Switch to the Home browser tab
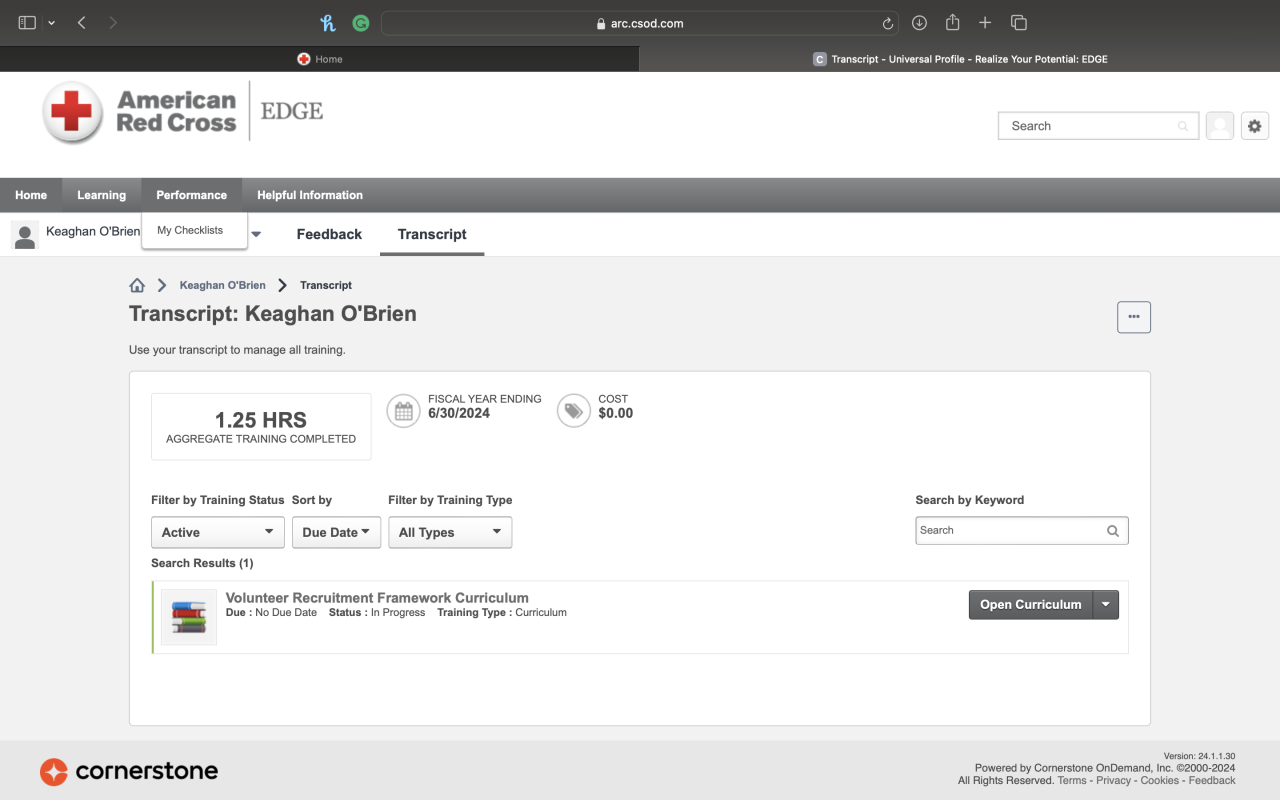Image resolution: width=1280 pixels, height=800 pixels. click(320, 59)
